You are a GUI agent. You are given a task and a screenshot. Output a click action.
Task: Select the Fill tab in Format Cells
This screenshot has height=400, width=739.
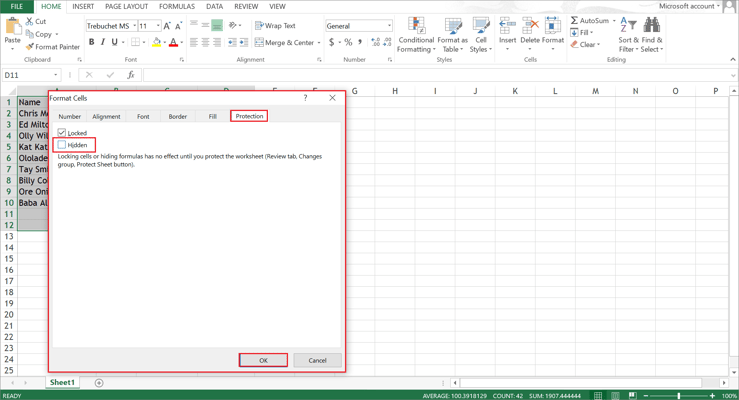point(213,116)
